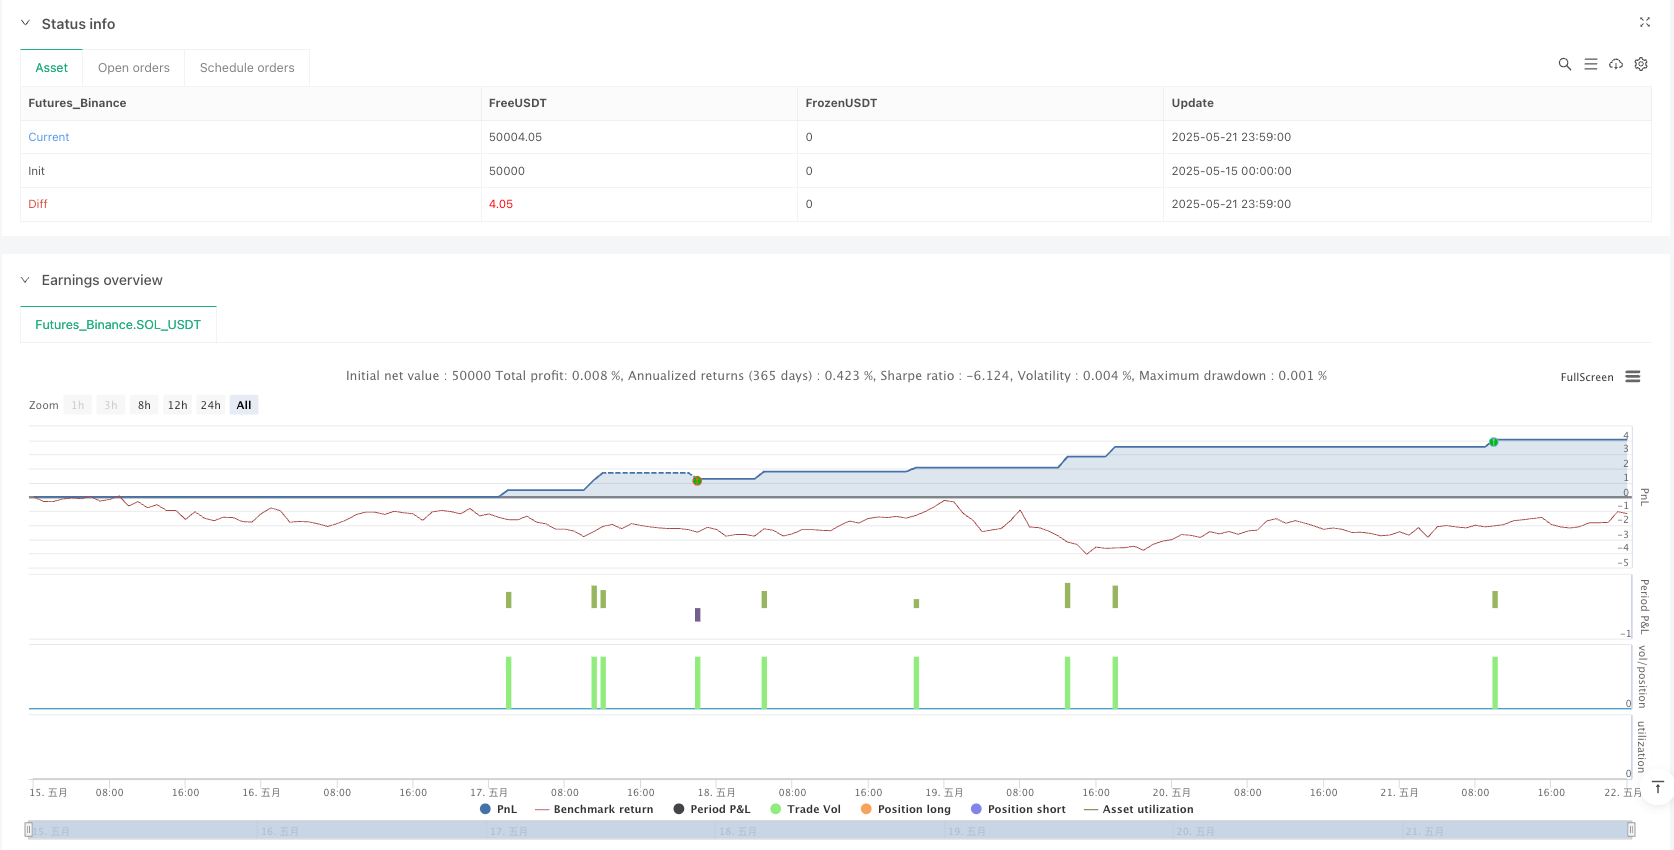Click the search magnifier icon

[x=1564, y=64]
